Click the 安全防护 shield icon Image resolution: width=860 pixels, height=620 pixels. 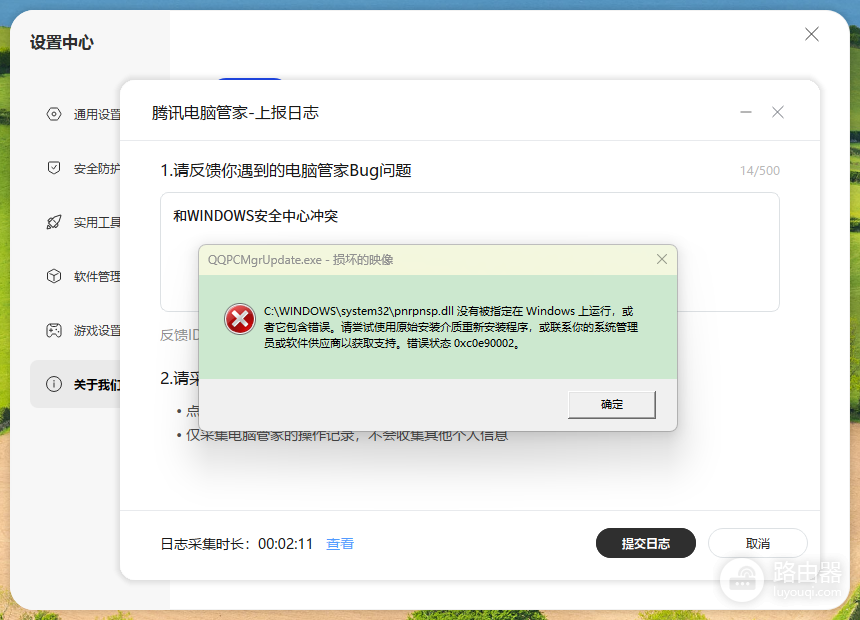pyautogui.click(x=54, y=168)
